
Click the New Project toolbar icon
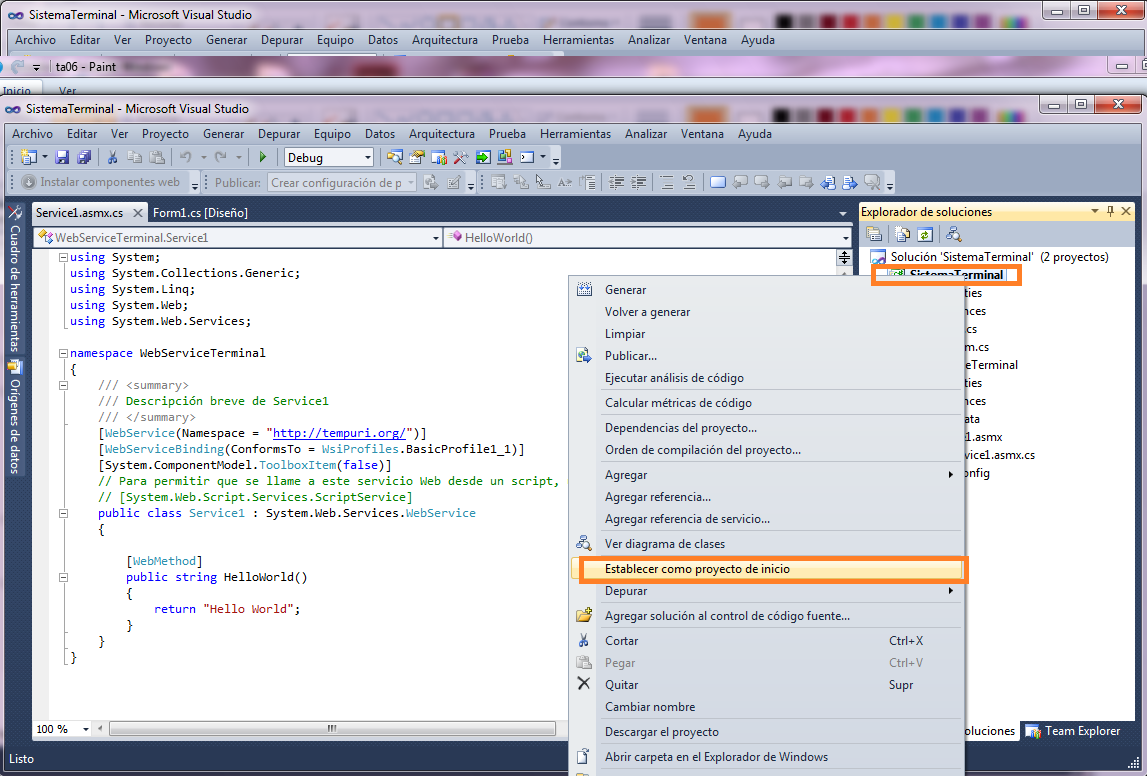[x=29, y=157]
